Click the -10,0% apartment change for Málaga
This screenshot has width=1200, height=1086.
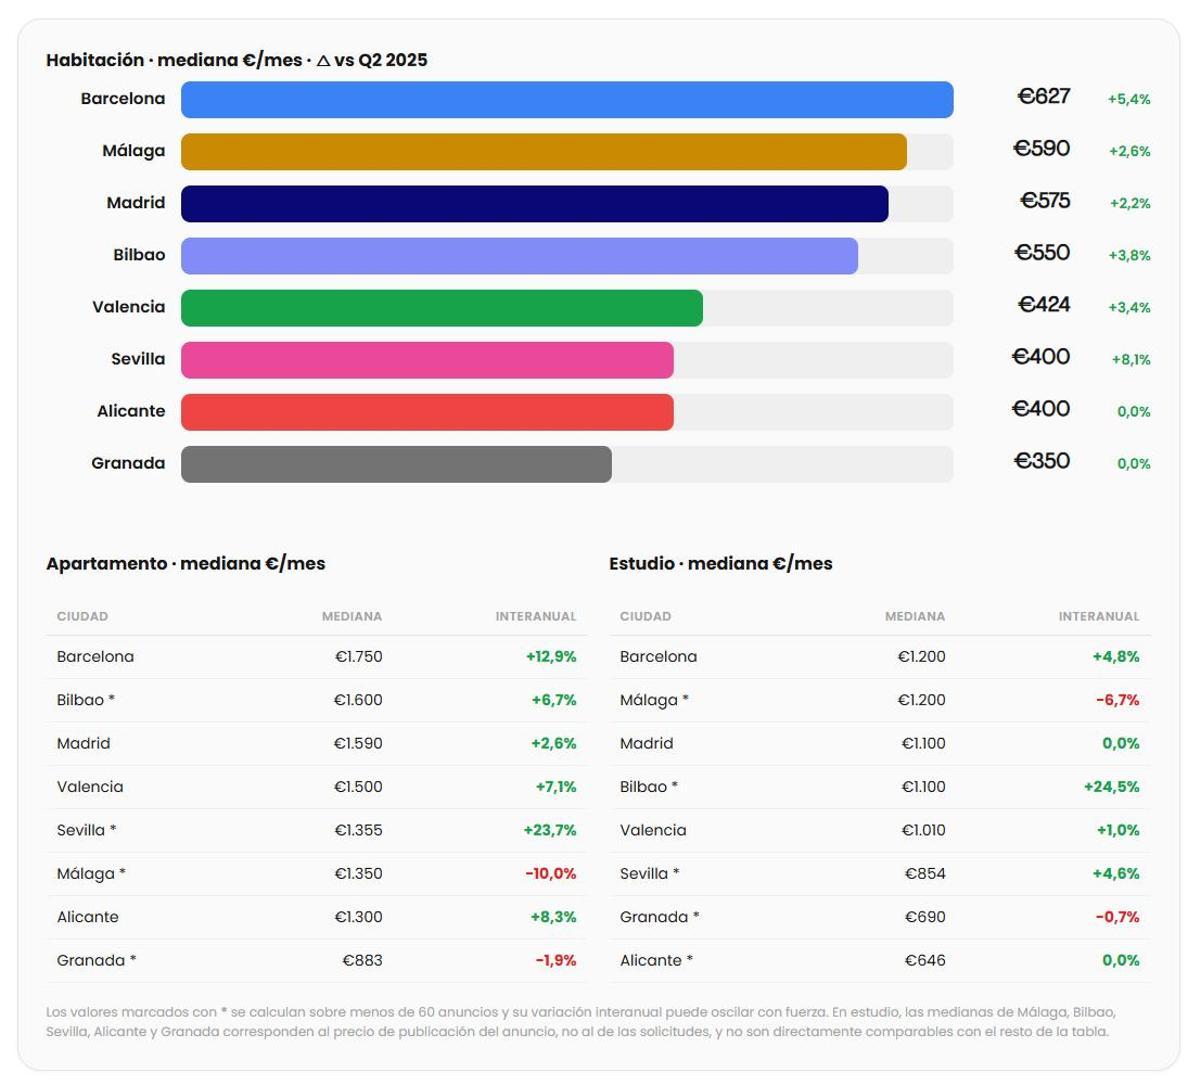tap(551, 874)
